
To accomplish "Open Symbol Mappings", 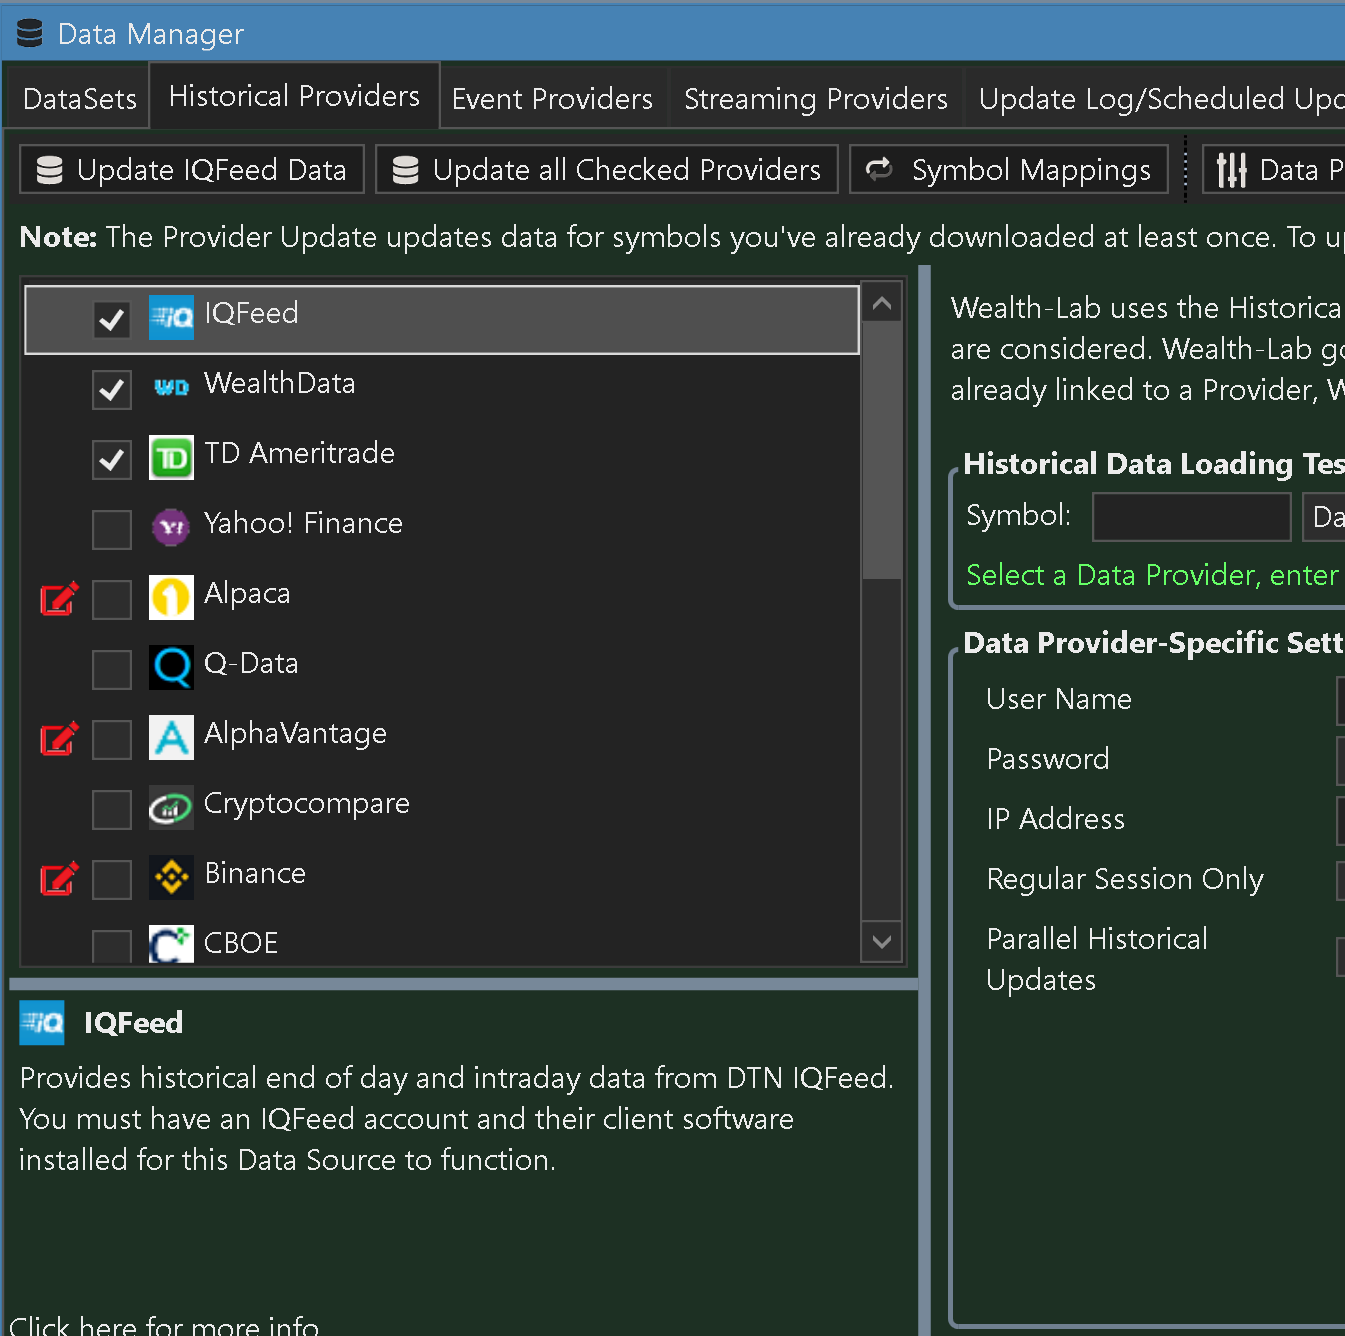I will point(1008,170).
